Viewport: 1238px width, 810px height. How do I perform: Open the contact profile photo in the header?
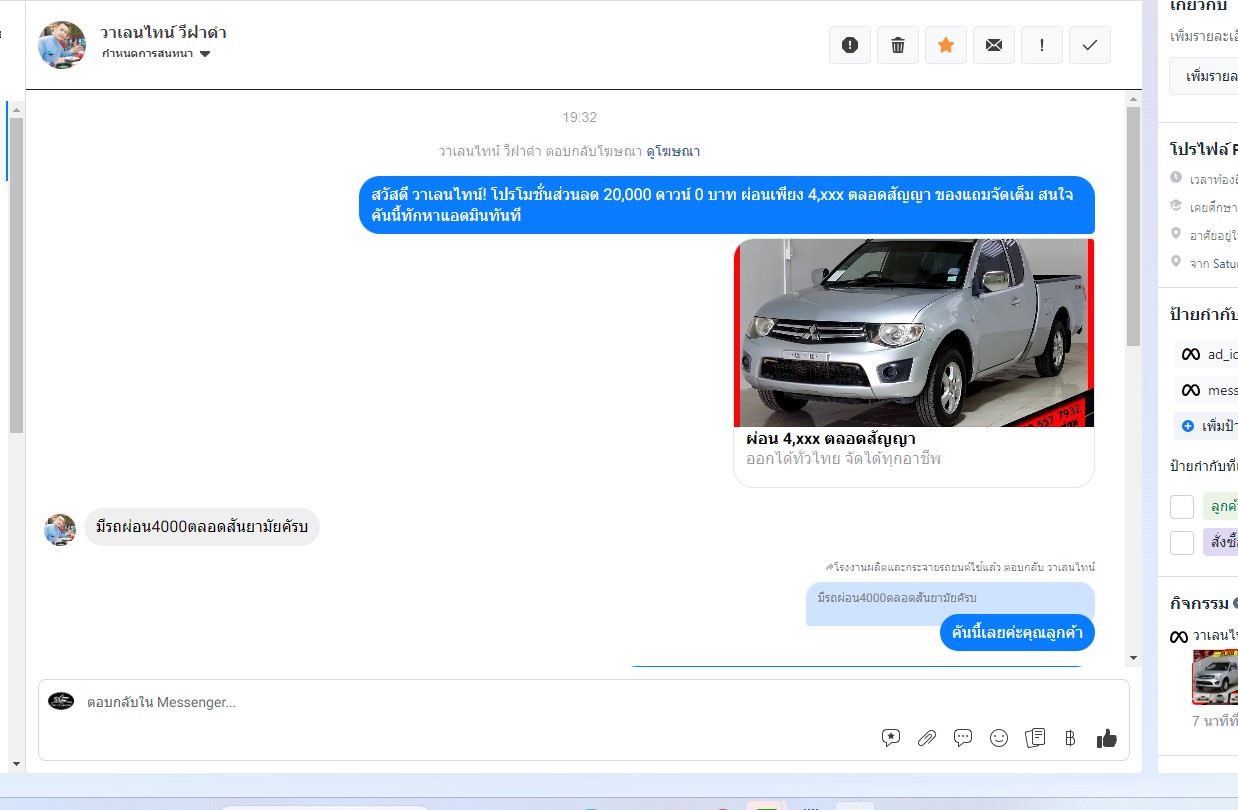tap(62, 44)
